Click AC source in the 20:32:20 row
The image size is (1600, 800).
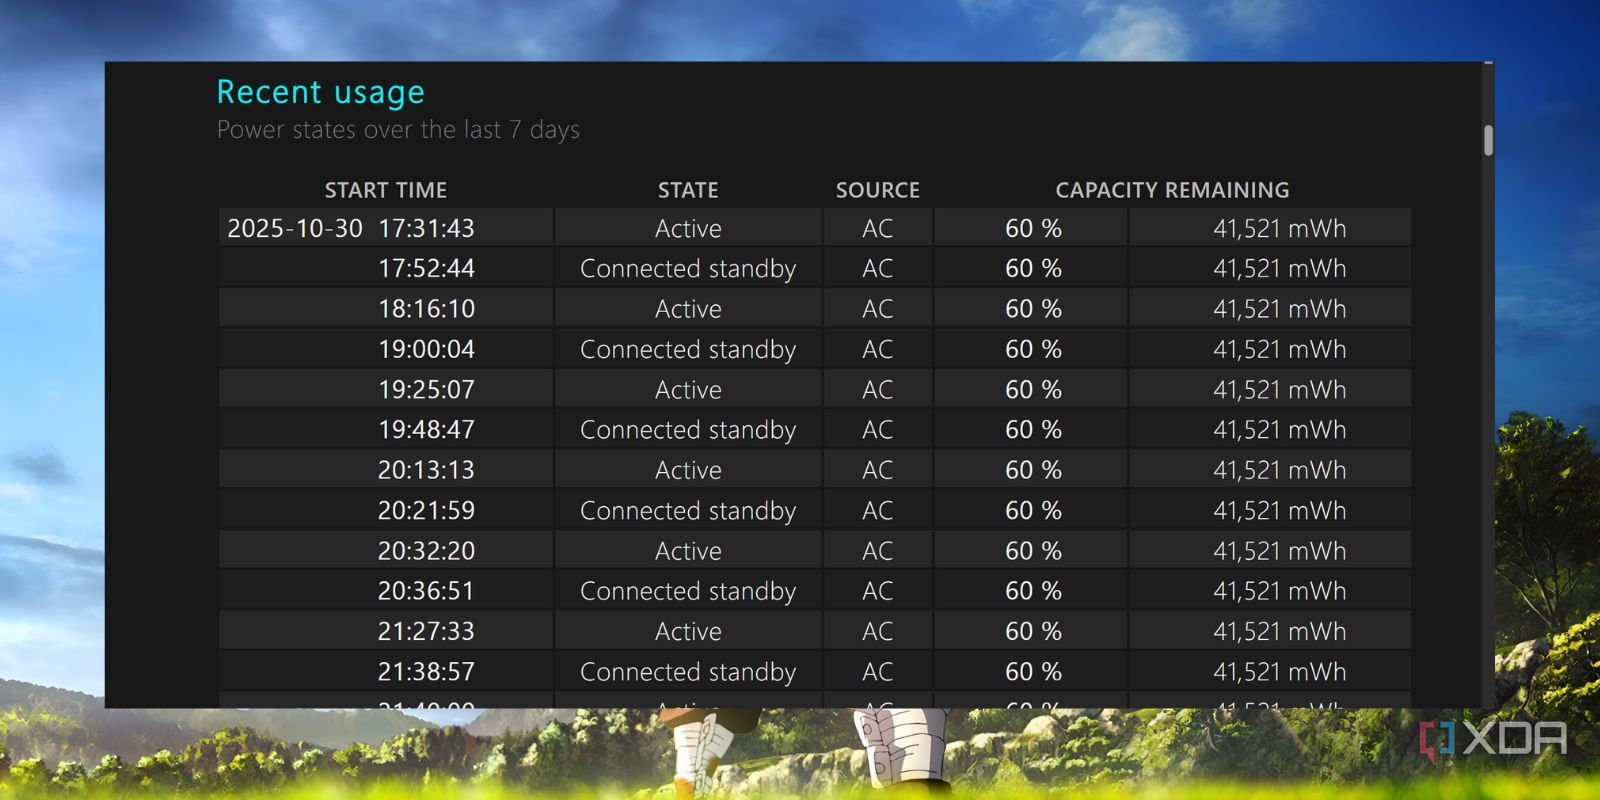(x=878, y=550)
